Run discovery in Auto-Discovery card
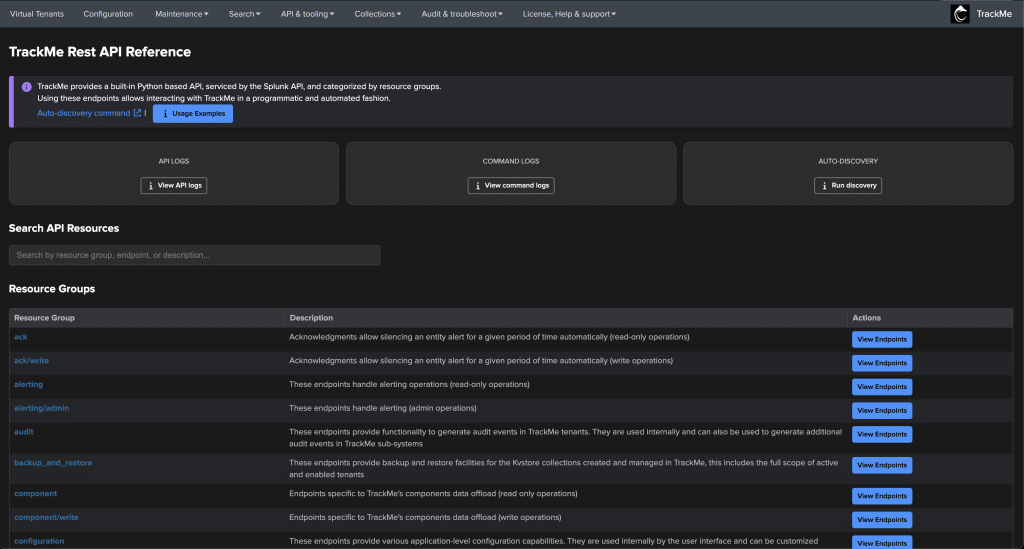 point(848,185)
